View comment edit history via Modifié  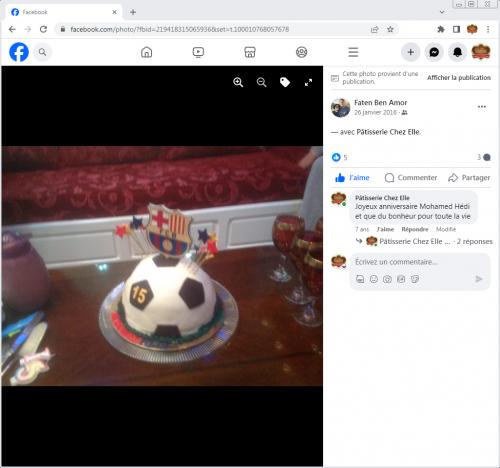[x=446, y=229]
